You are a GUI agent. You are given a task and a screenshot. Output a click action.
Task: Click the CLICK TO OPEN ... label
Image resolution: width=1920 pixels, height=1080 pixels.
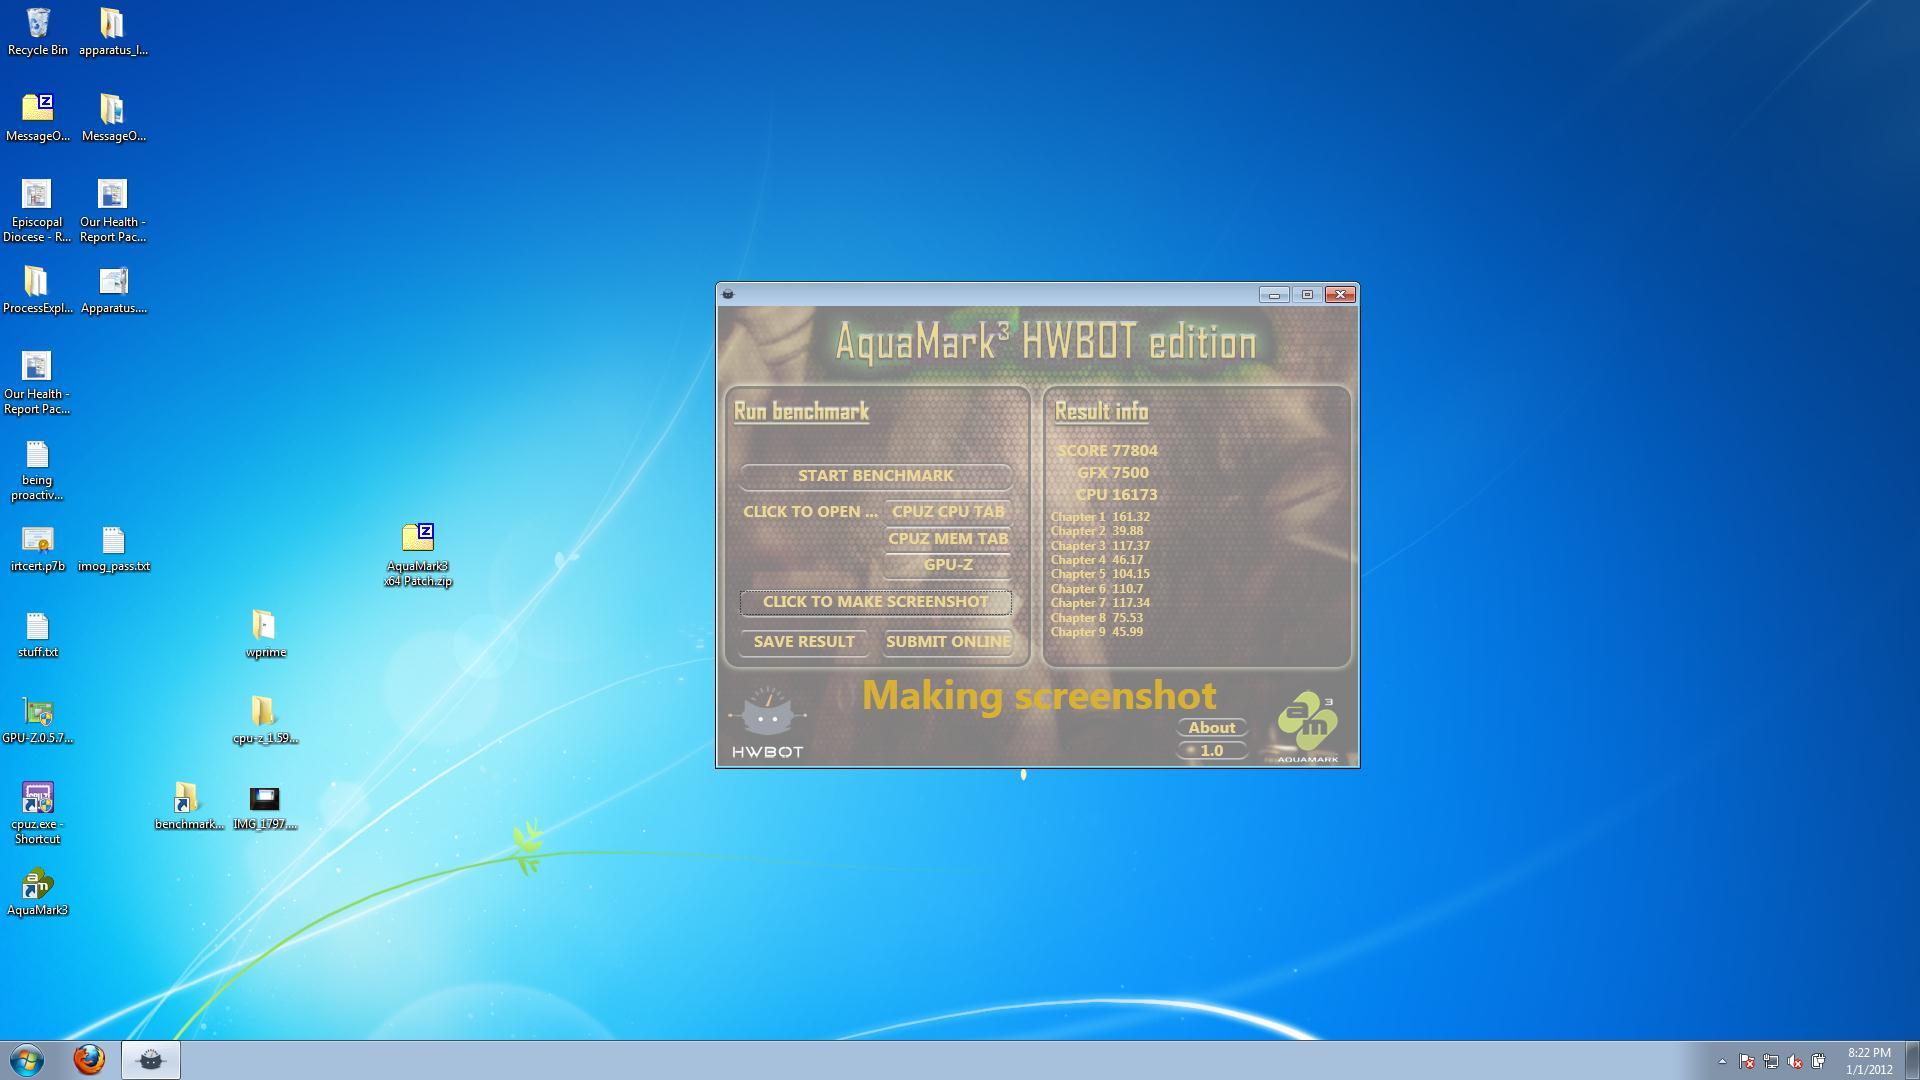[810, 511]
